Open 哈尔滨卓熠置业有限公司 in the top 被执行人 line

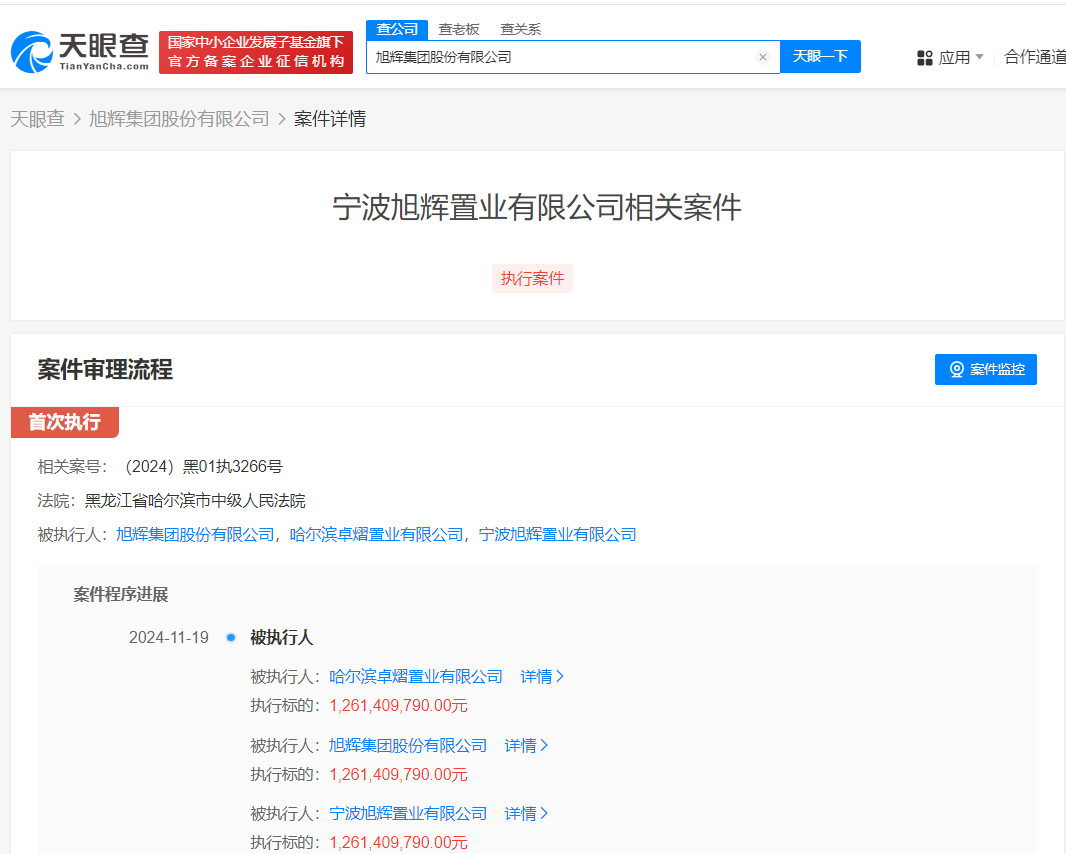pos(377,535)
